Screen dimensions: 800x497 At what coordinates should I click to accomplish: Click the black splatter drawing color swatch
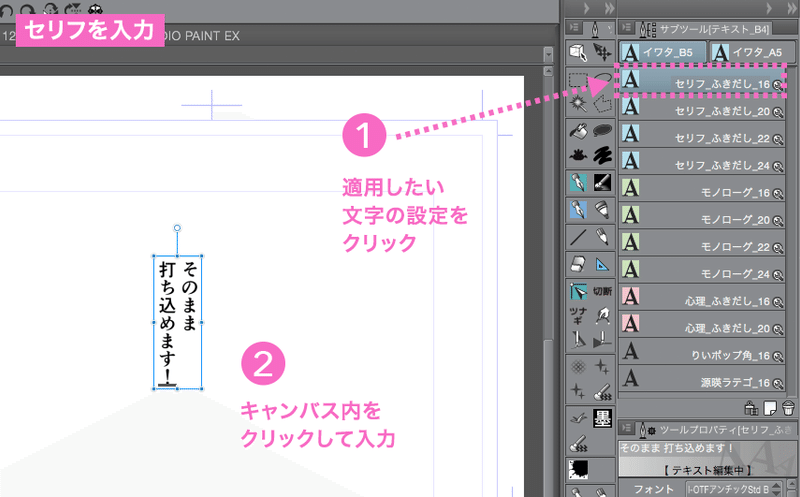578,468
